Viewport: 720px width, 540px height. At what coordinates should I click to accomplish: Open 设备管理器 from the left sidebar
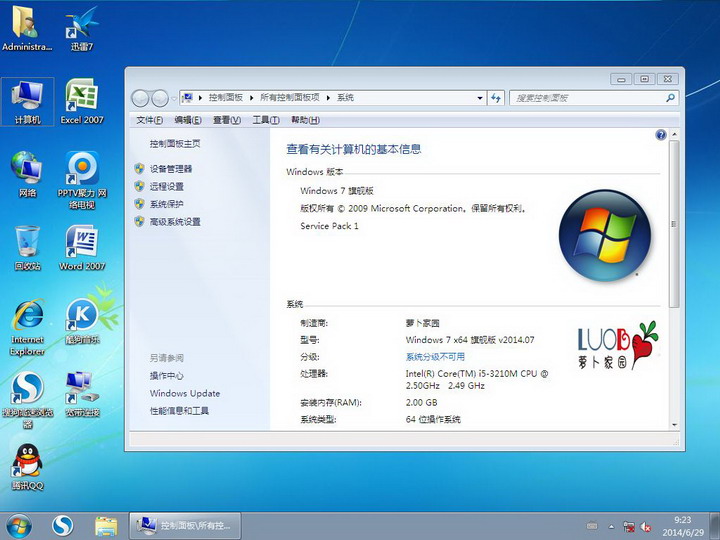(171, 169)
